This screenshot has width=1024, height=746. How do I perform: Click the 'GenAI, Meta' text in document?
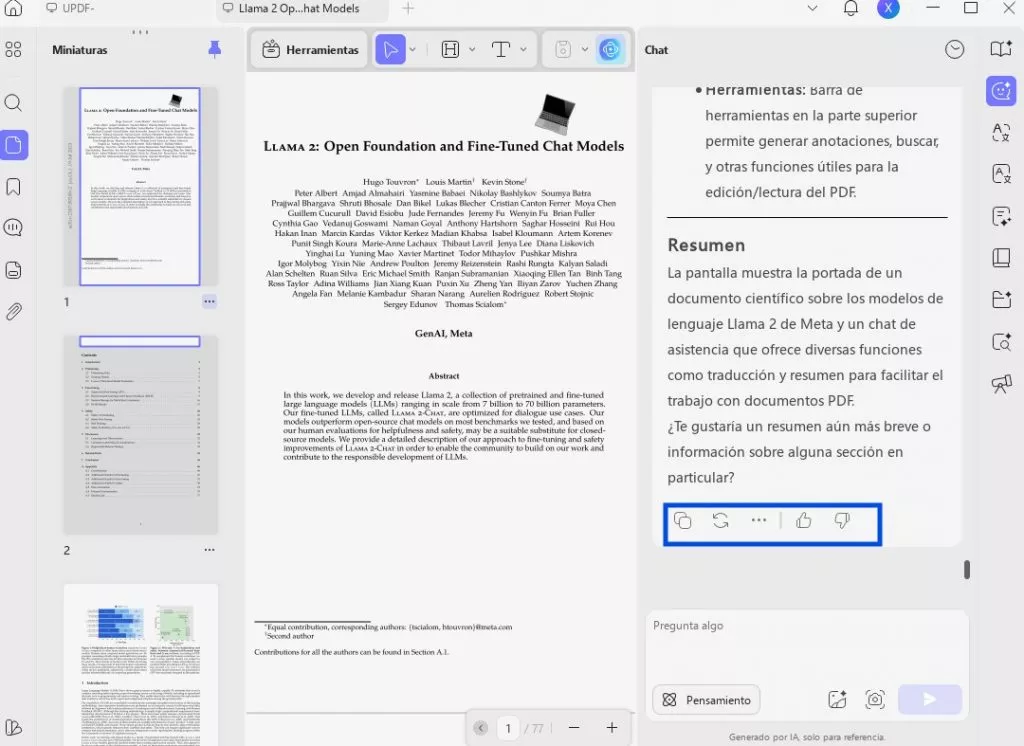tap(443, 333)
